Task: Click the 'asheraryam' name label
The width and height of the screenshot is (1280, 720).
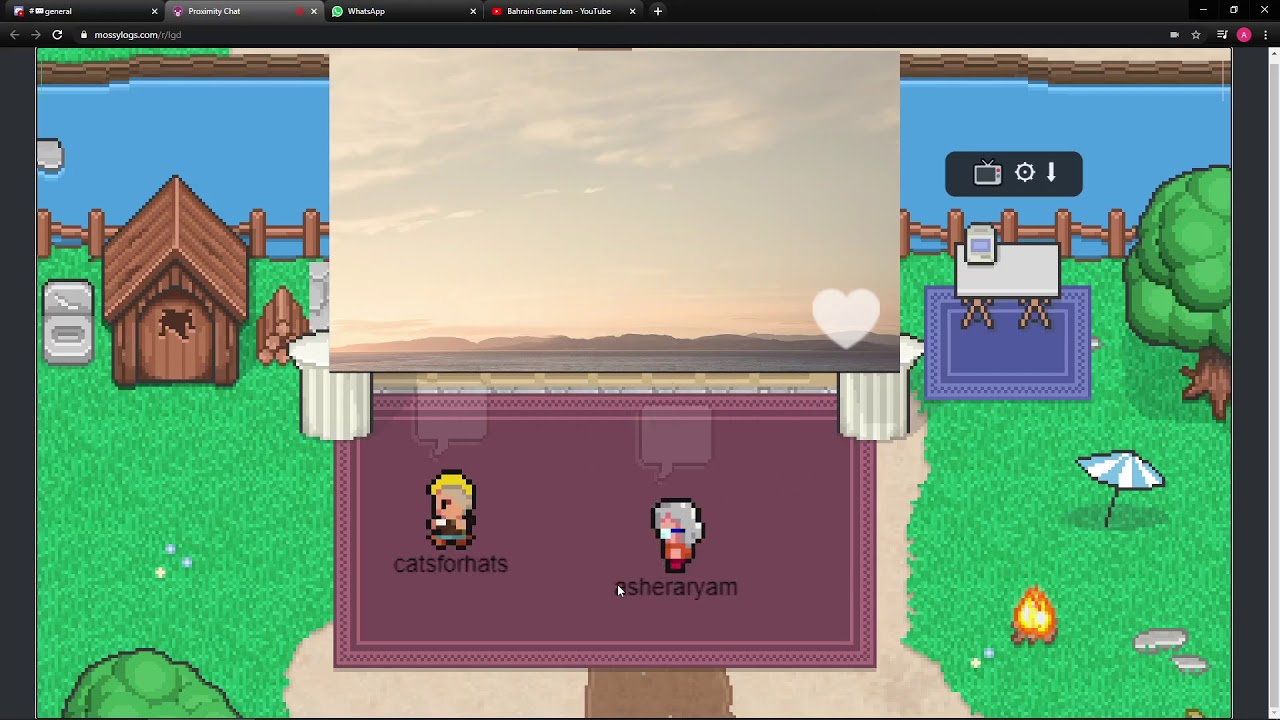Action: coord(676,587)
